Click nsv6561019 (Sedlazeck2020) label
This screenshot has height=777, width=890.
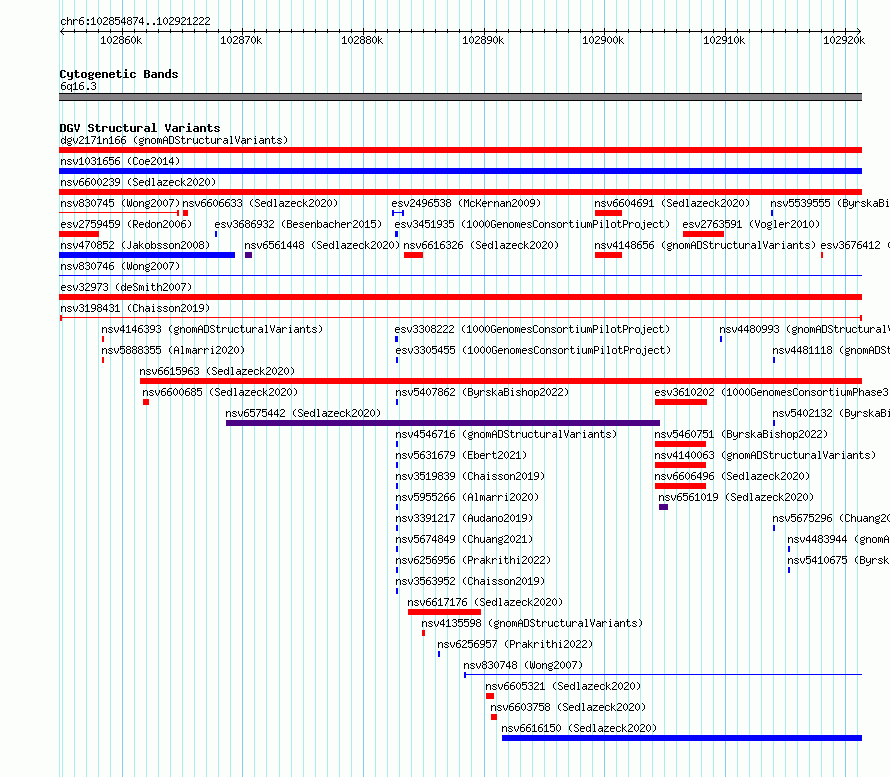click(736, 497)
